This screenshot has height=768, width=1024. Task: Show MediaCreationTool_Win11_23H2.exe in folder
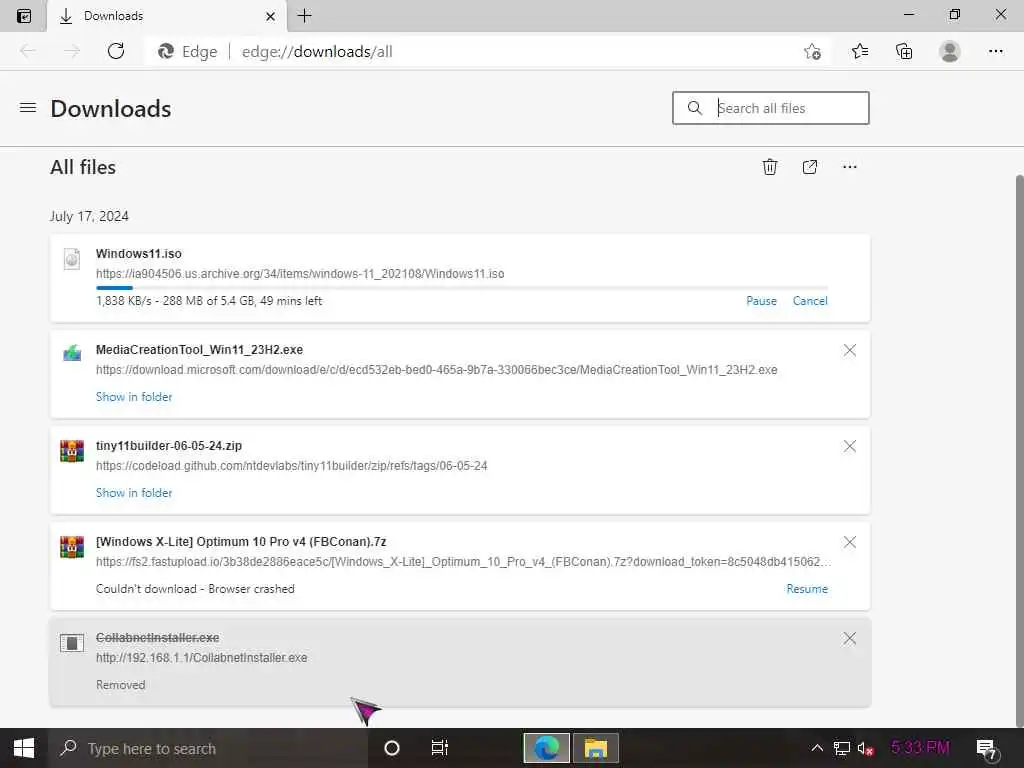pos(134,397)
